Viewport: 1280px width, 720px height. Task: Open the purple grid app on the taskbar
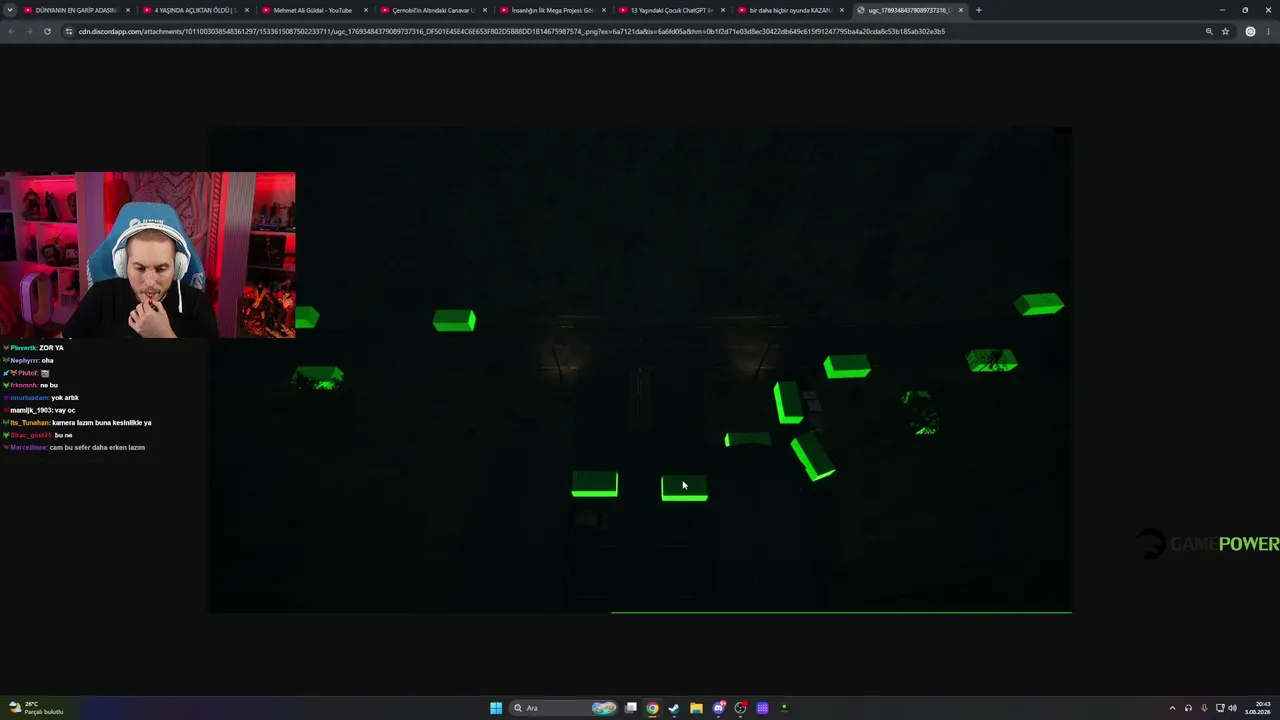tap(762, 708)
